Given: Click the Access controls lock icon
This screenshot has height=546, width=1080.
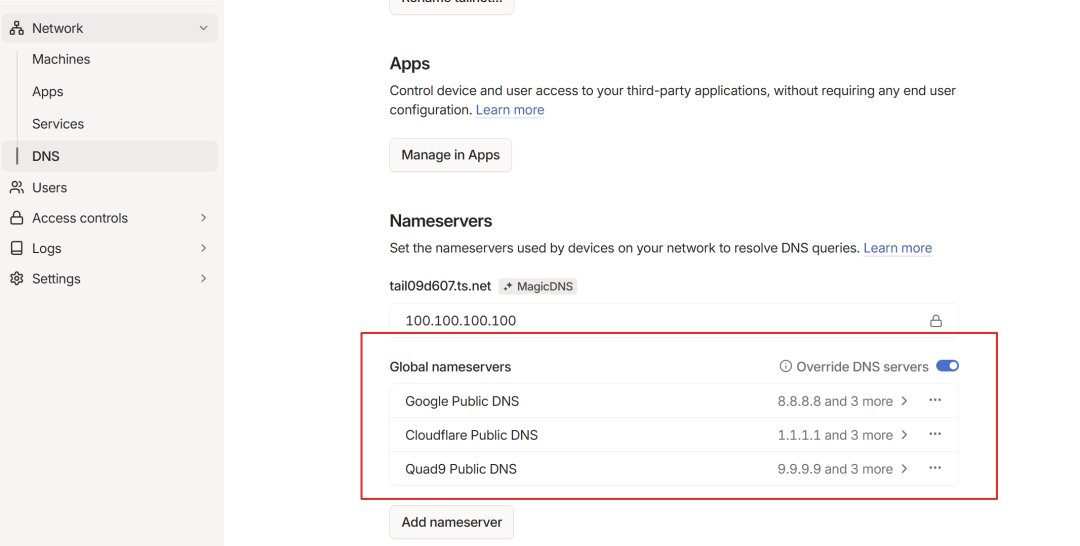Looking at the screenshot, I should (x=17, y=218).
